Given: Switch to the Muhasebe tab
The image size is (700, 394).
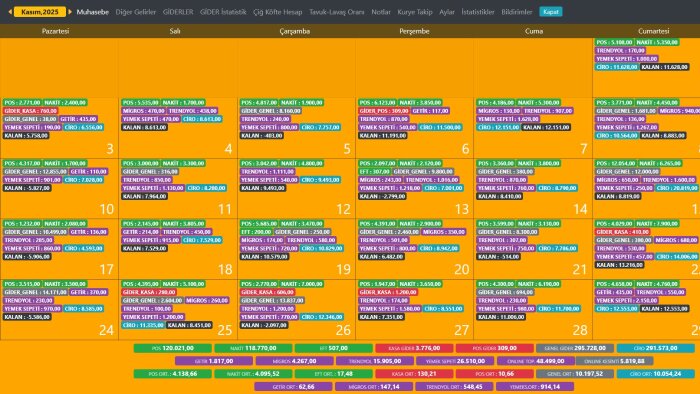Looking at the screenshot, I should pyautogui.click(x=92, y=12).
